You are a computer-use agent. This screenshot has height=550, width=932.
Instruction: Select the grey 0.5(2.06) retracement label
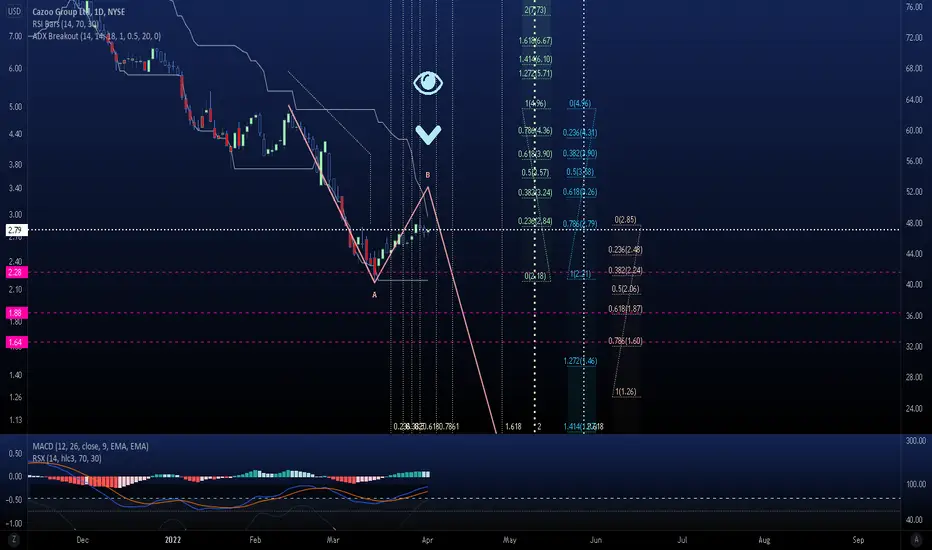[x=625, y=288]
